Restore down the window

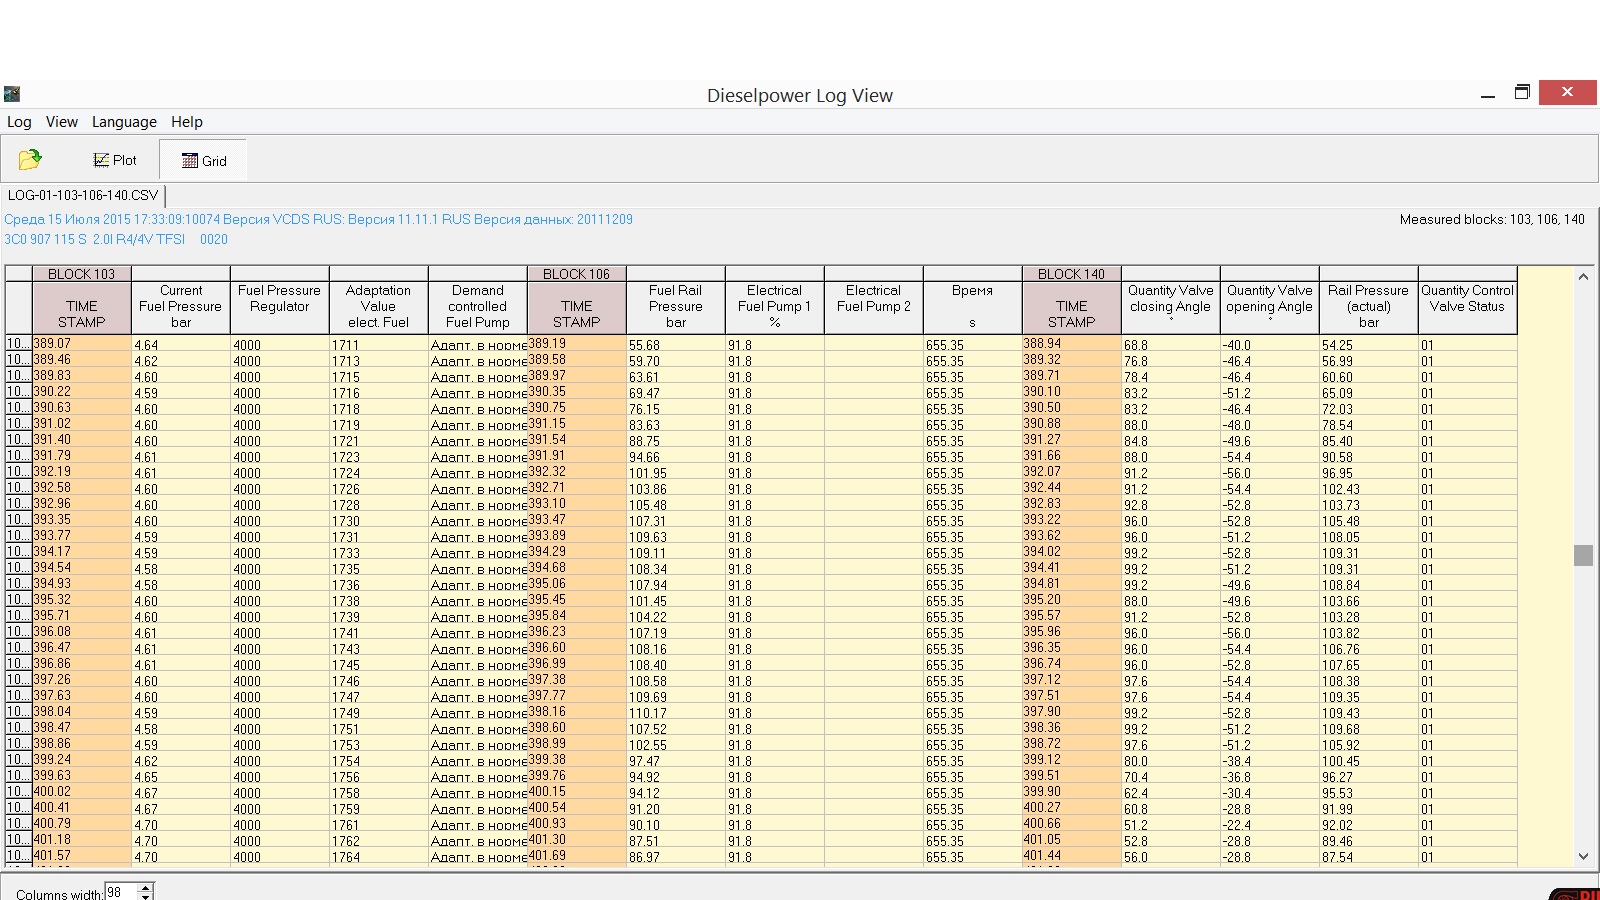pos(1522,93)
